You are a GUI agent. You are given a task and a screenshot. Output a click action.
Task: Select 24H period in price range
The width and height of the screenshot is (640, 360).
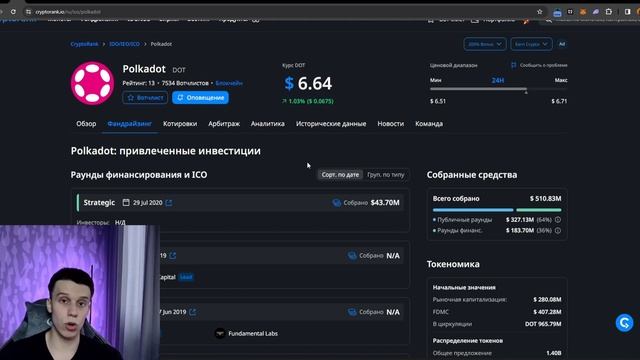tap(498, 80)
